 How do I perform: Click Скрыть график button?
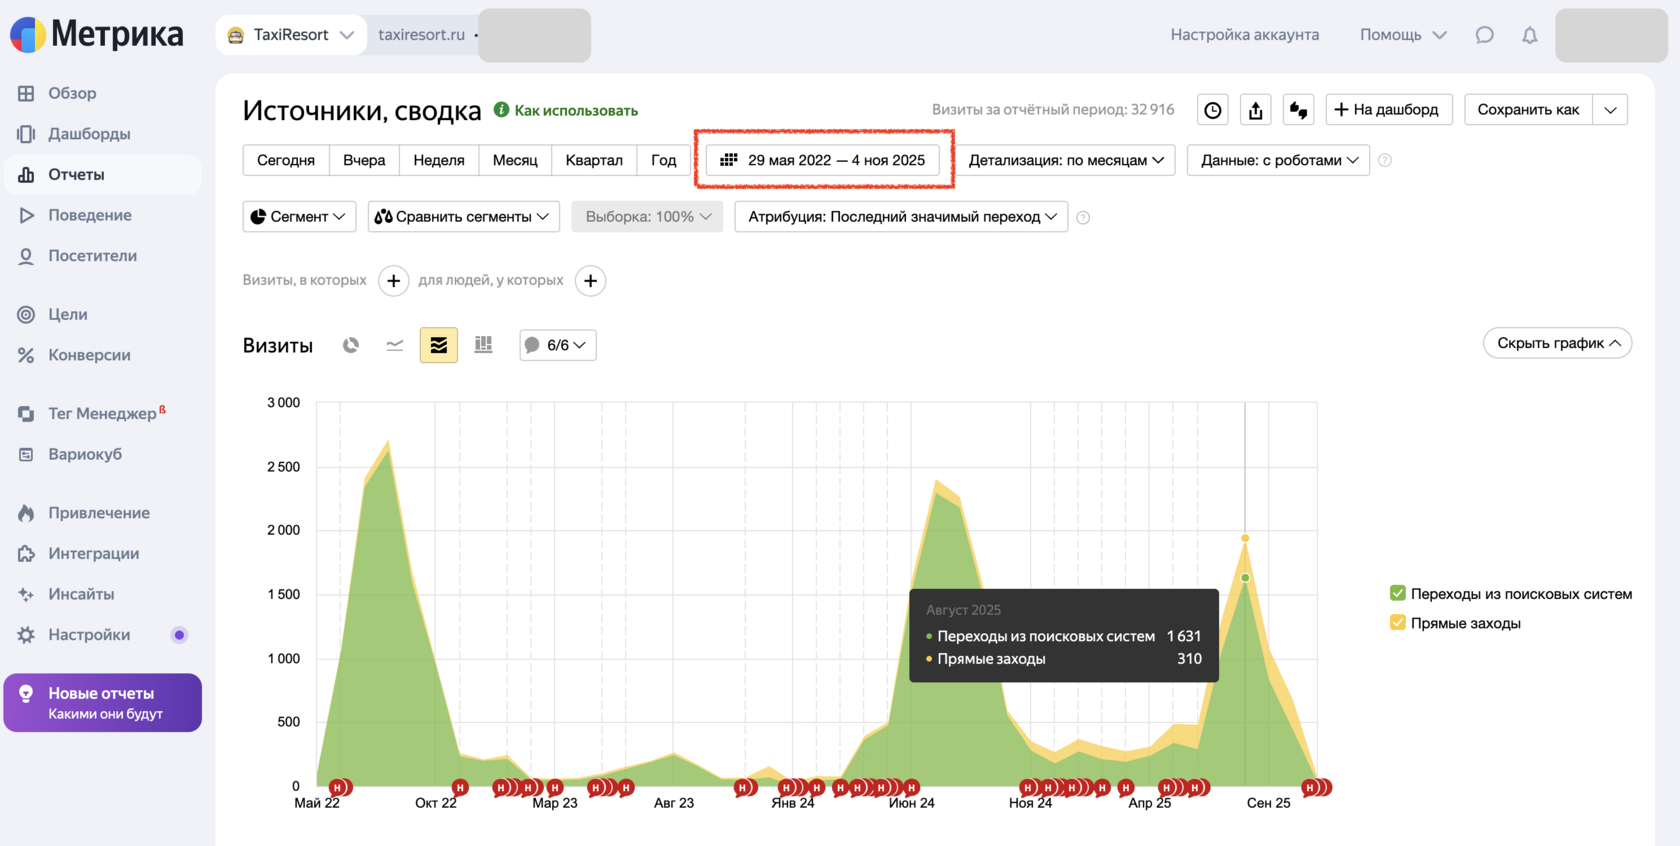[x=1558, y=343]
